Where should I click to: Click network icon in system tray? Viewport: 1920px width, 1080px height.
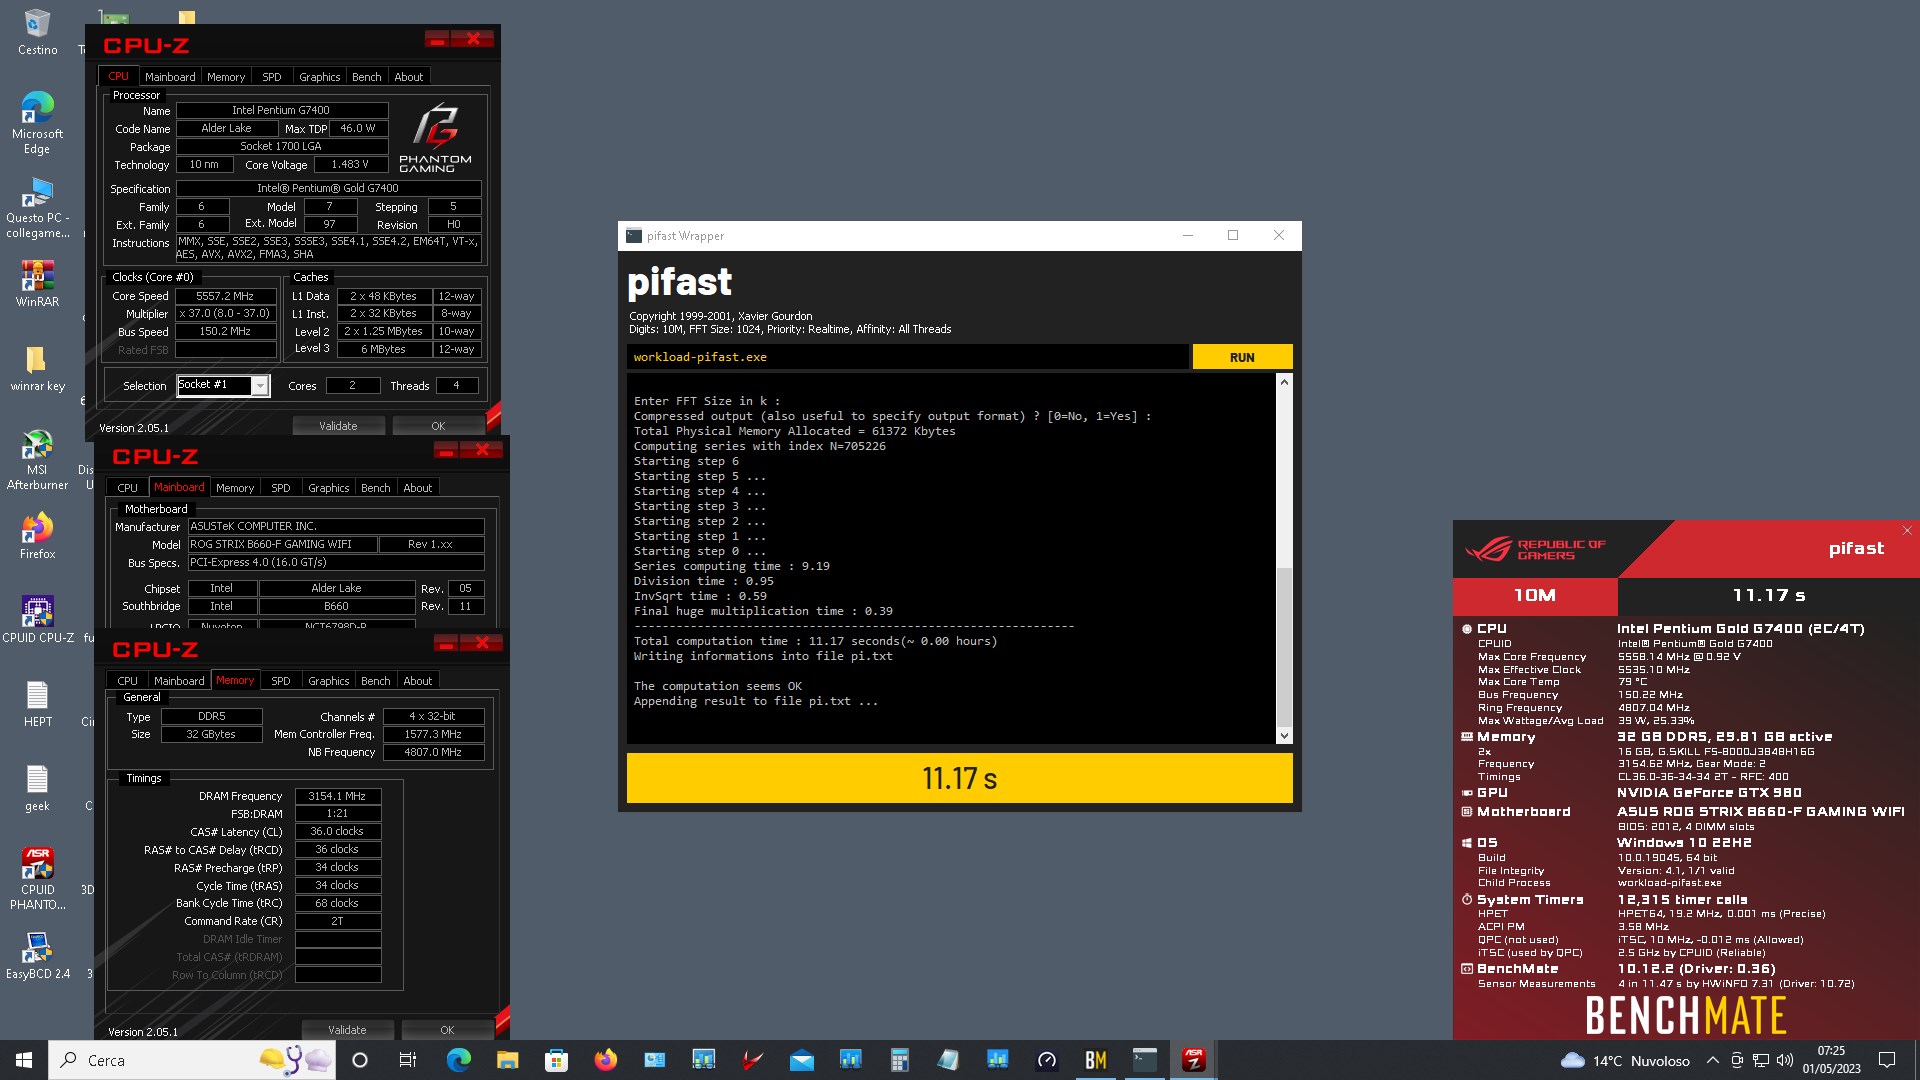pos(1760,1060)
